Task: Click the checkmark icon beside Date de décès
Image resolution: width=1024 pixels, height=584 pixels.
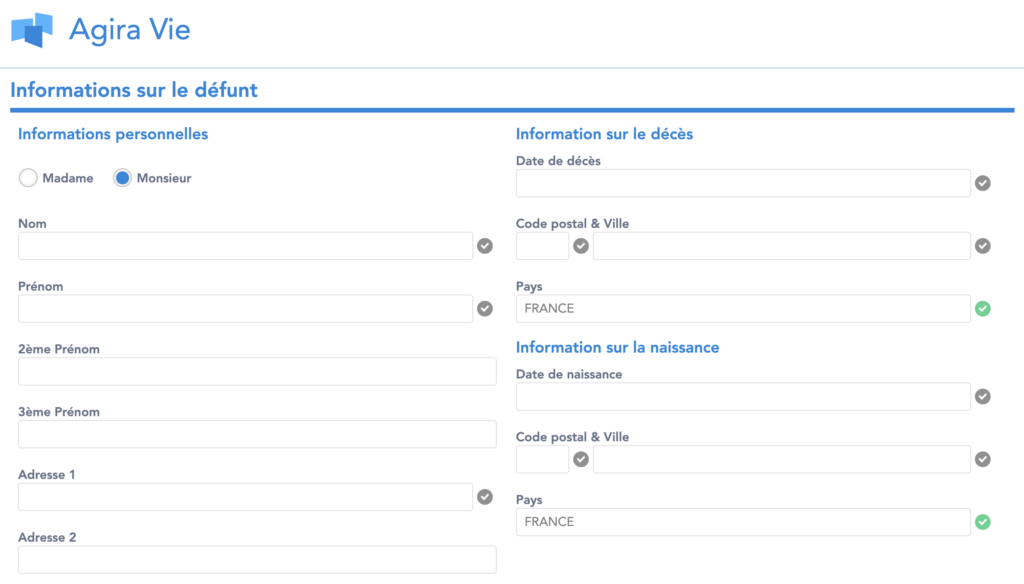Action: tap(983, 183)
